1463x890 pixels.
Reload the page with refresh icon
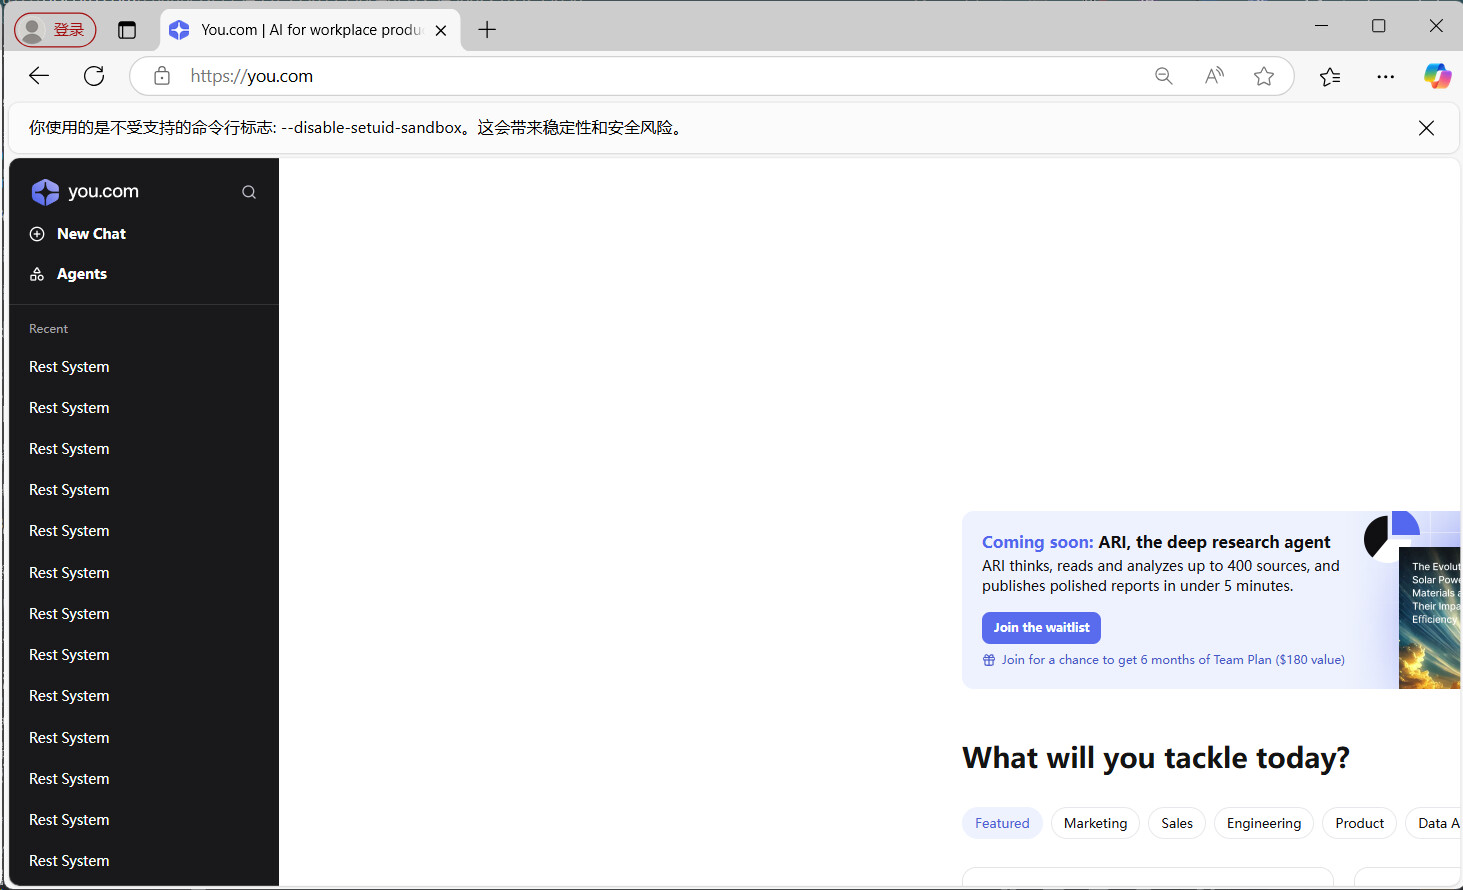pyautogui.click(x=94, y=76)
